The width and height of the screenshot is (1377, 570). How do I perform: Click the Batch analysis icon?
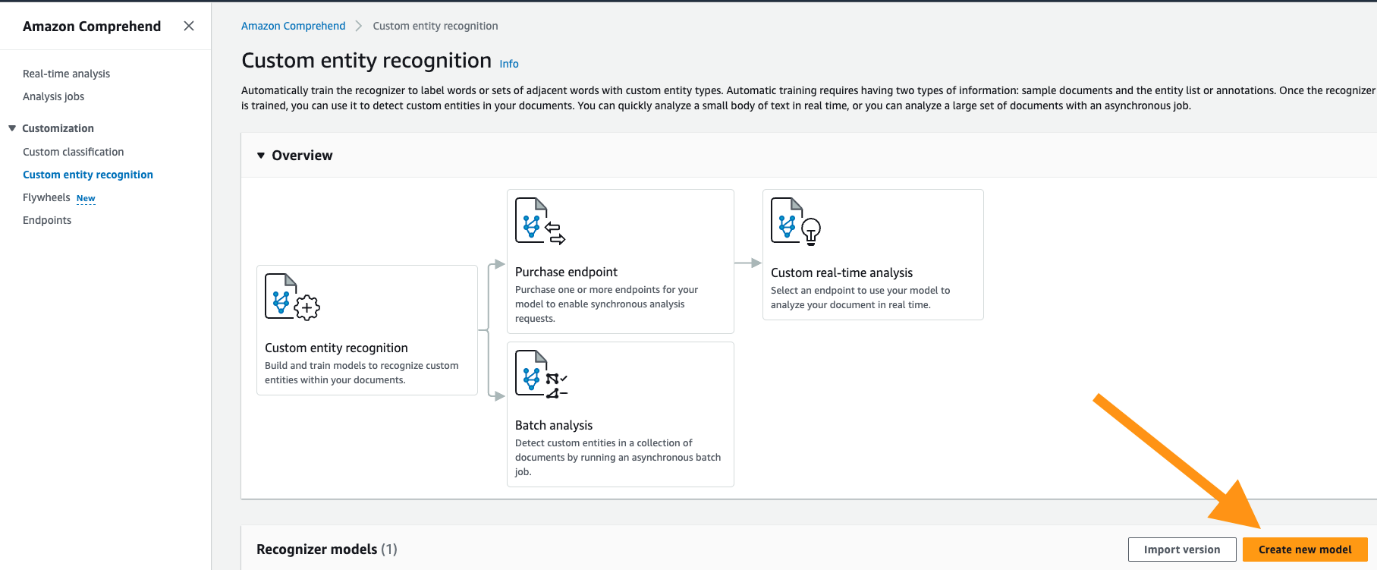[541, 374]
